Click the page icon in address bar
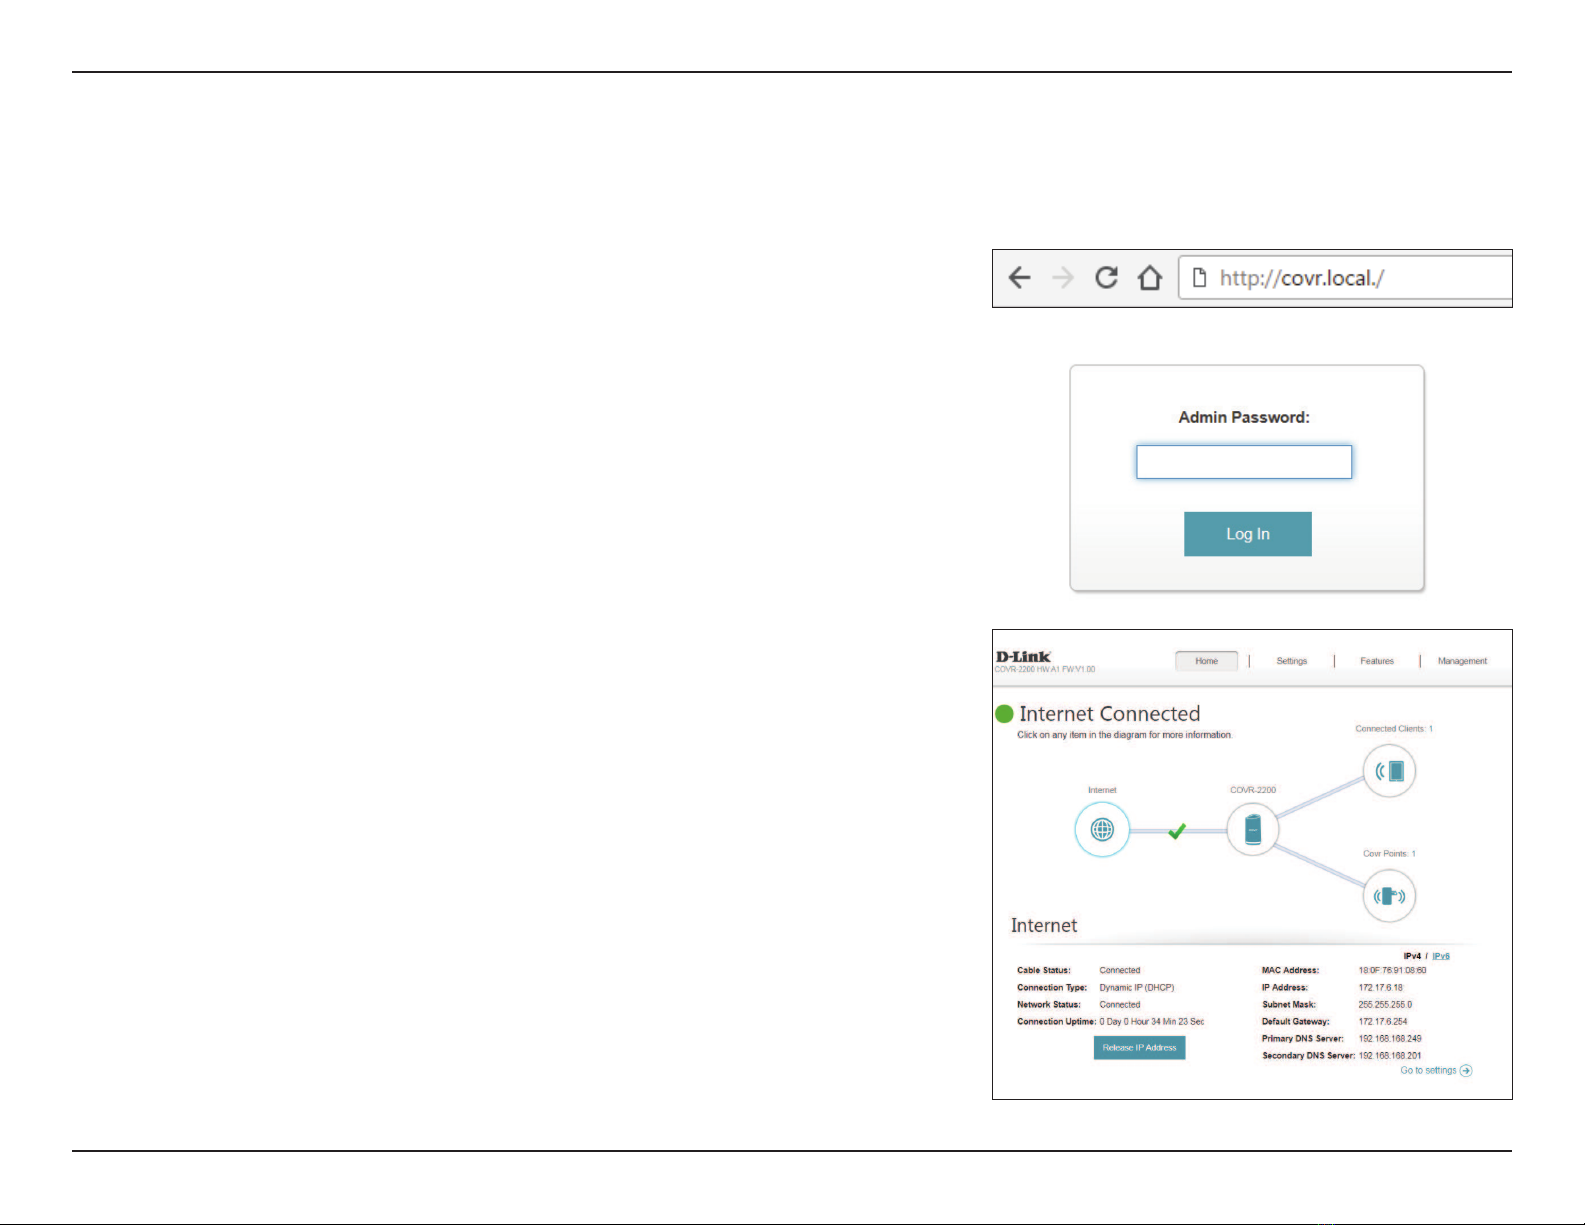This screenshot has height=1225, width=1585. (1200, 278)
